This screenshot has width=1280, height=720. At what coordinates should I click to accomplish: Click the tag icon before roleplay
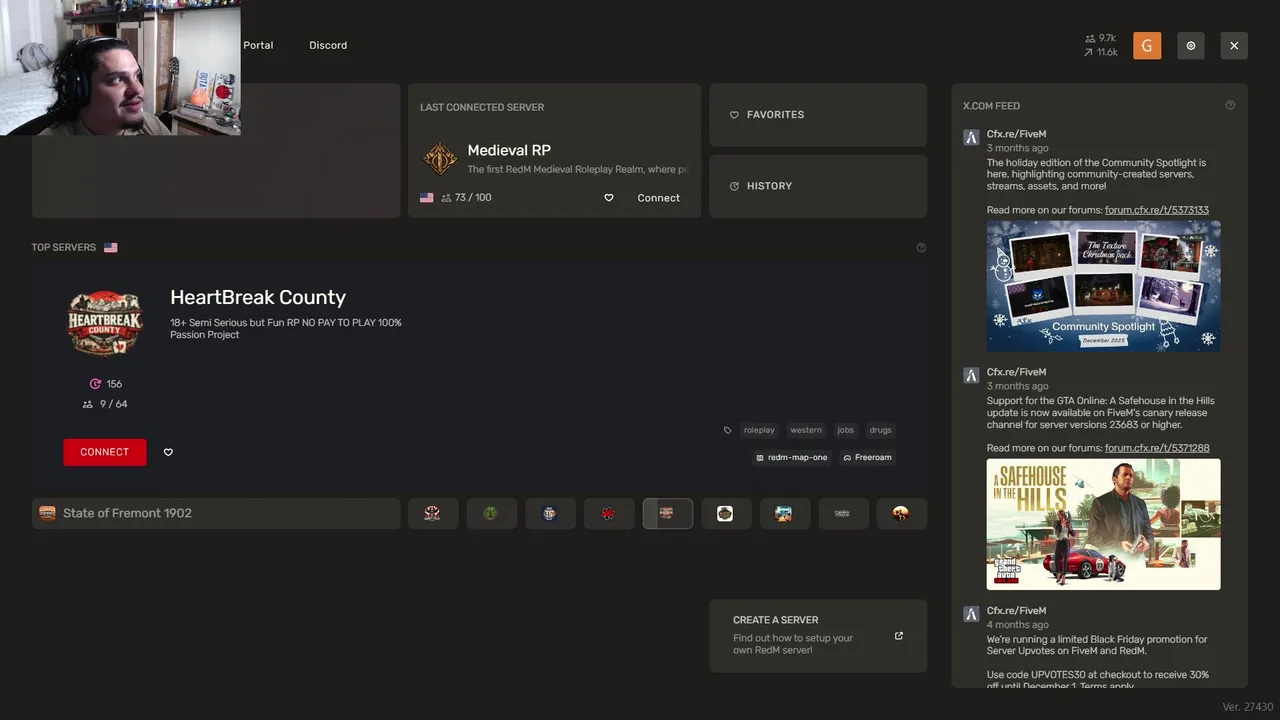click(727, 430)
